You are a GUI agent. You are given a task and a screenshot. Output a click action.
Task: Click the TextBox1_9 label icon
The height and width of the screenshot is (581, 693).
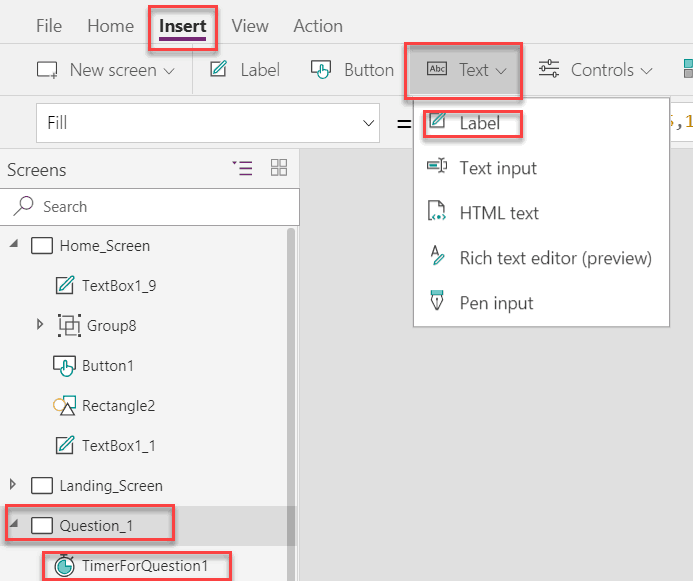point(65,285)
